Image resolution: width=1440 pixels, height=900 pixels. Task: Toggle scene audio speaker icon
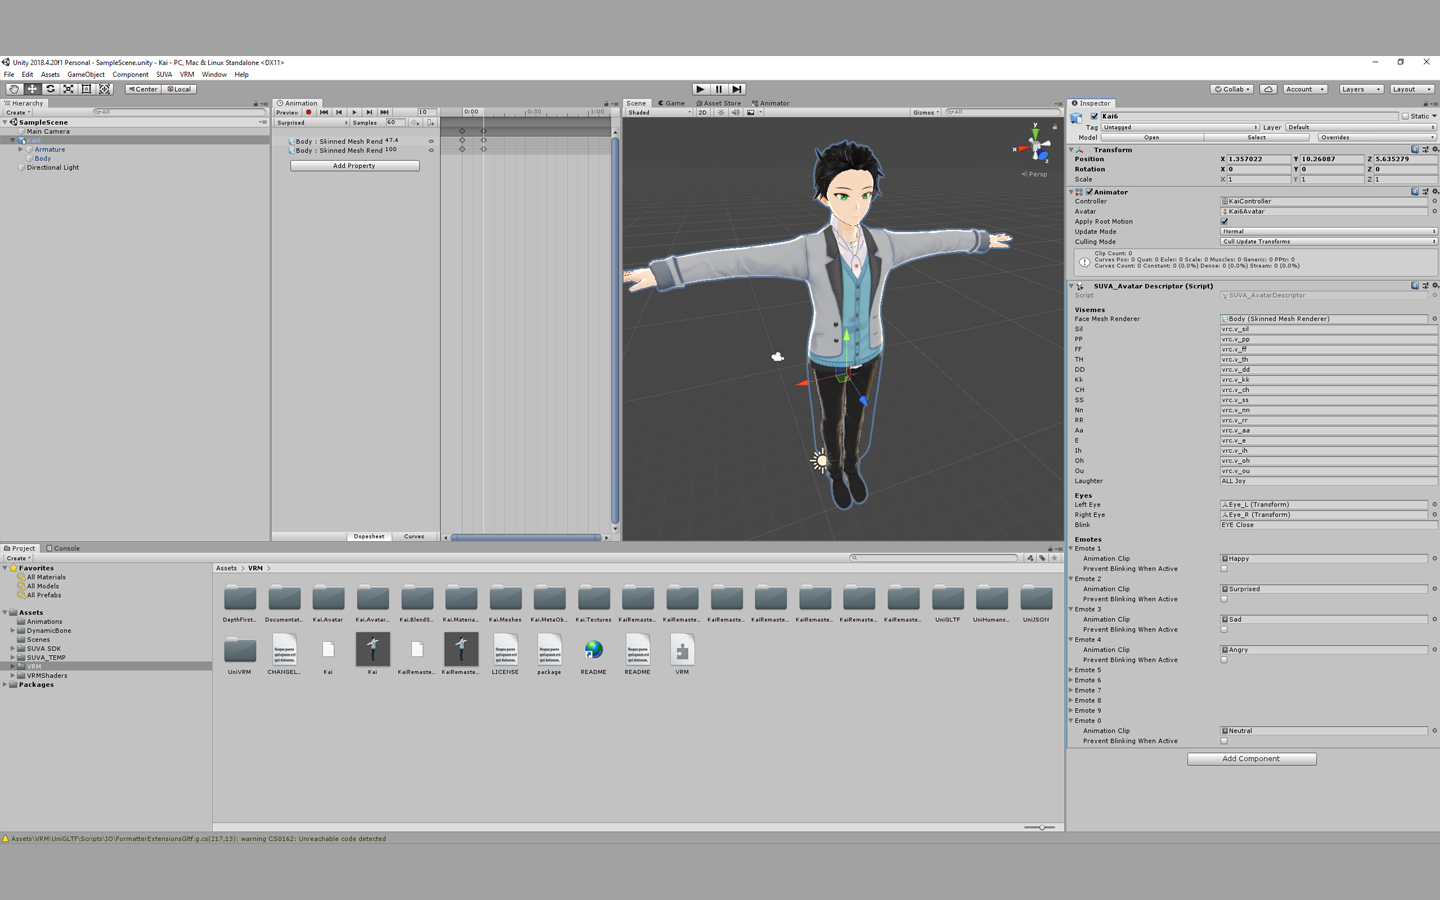click(735, 113)
